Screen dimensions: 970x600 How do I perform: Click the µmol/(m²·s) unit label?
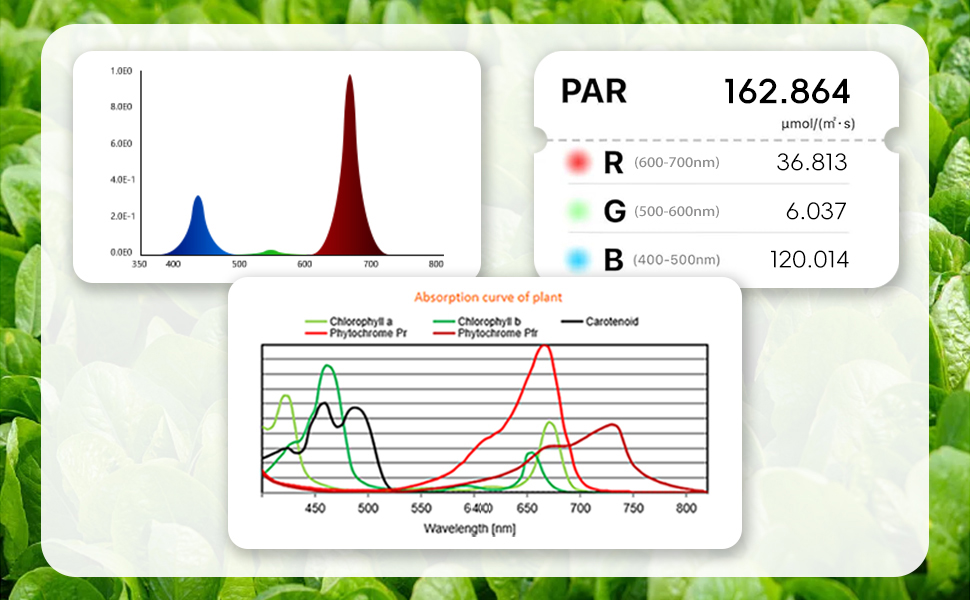click(x=818, y=124)
